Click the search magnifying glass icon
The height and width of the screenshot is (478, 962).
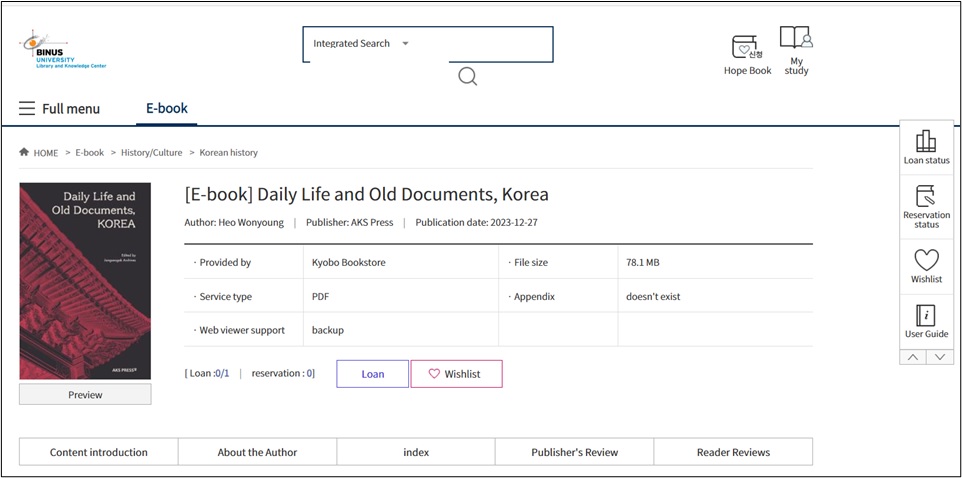coord(467,76)
